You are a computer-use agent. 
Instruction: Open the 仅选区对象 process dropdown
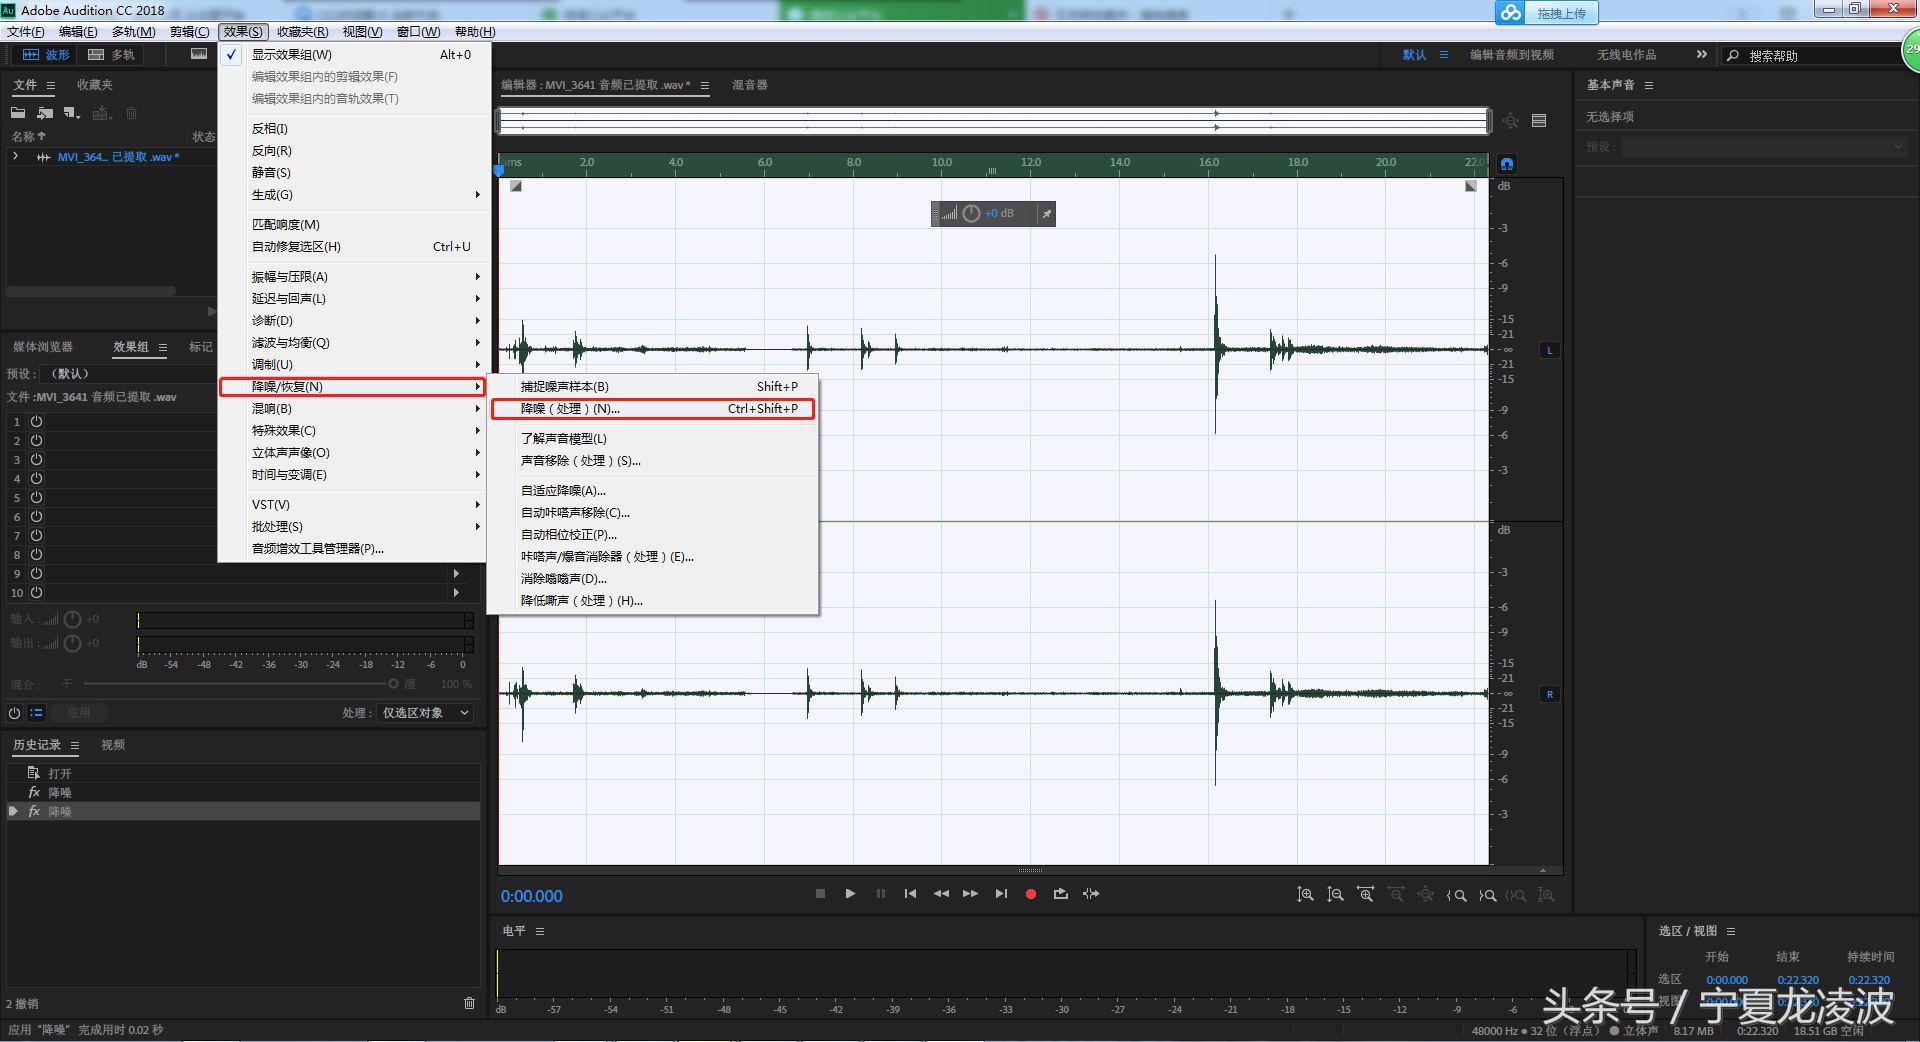tap(425, 713)
